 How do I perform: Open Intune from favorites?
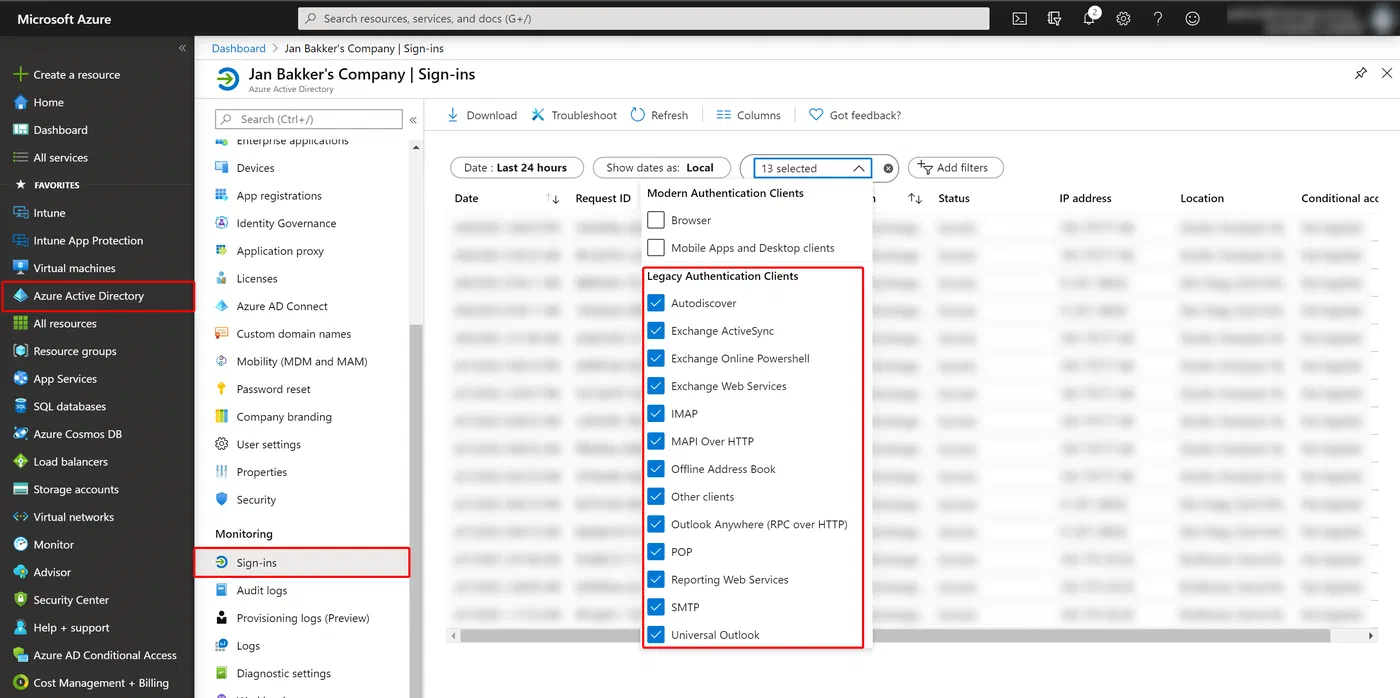(49, 213)
